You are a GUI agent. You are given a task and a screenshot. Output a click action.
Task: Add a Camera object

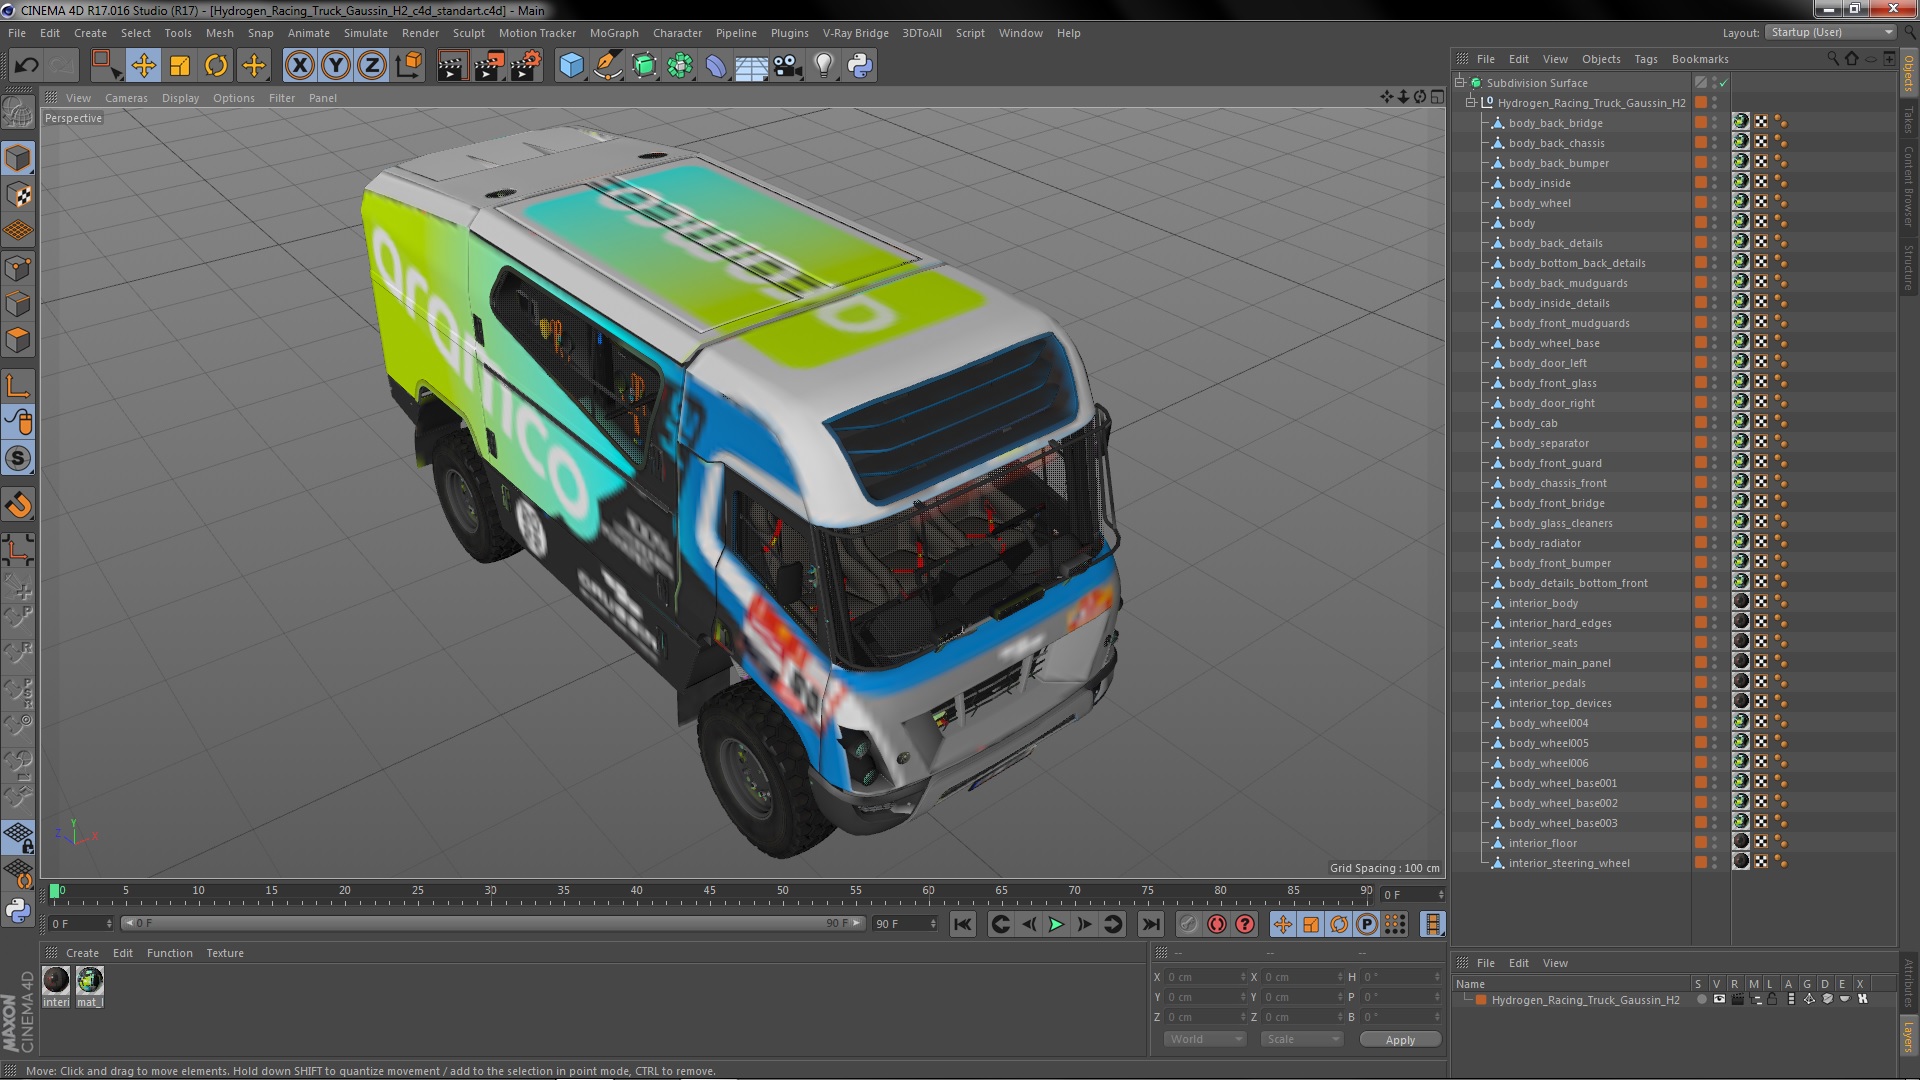(787, 66)
